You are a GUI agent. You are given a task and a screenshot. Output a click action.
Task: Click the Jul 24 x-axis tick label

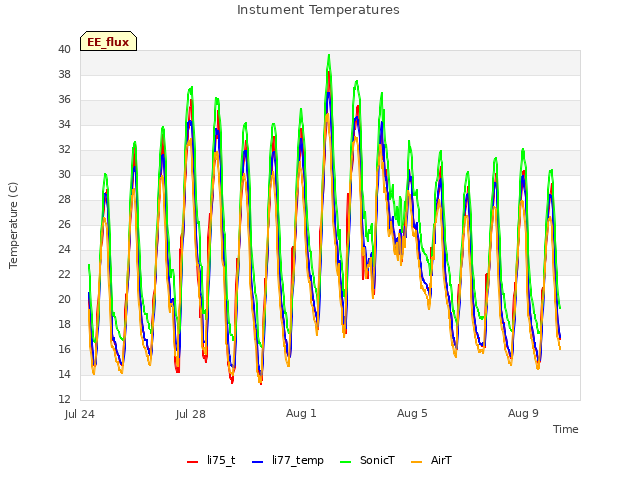(x=80, y=414)
